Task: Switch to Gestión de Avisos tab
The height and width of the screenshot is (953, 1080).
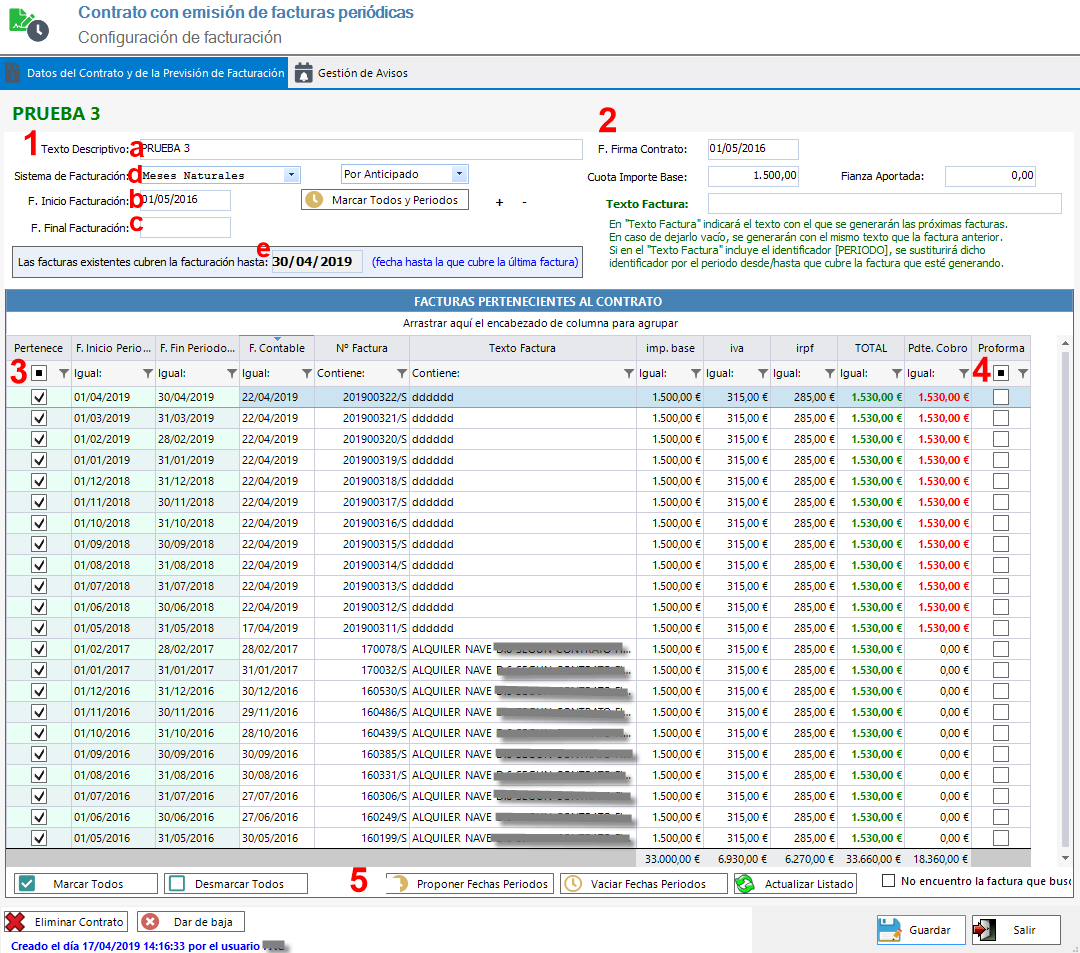Action: point(351,73)
